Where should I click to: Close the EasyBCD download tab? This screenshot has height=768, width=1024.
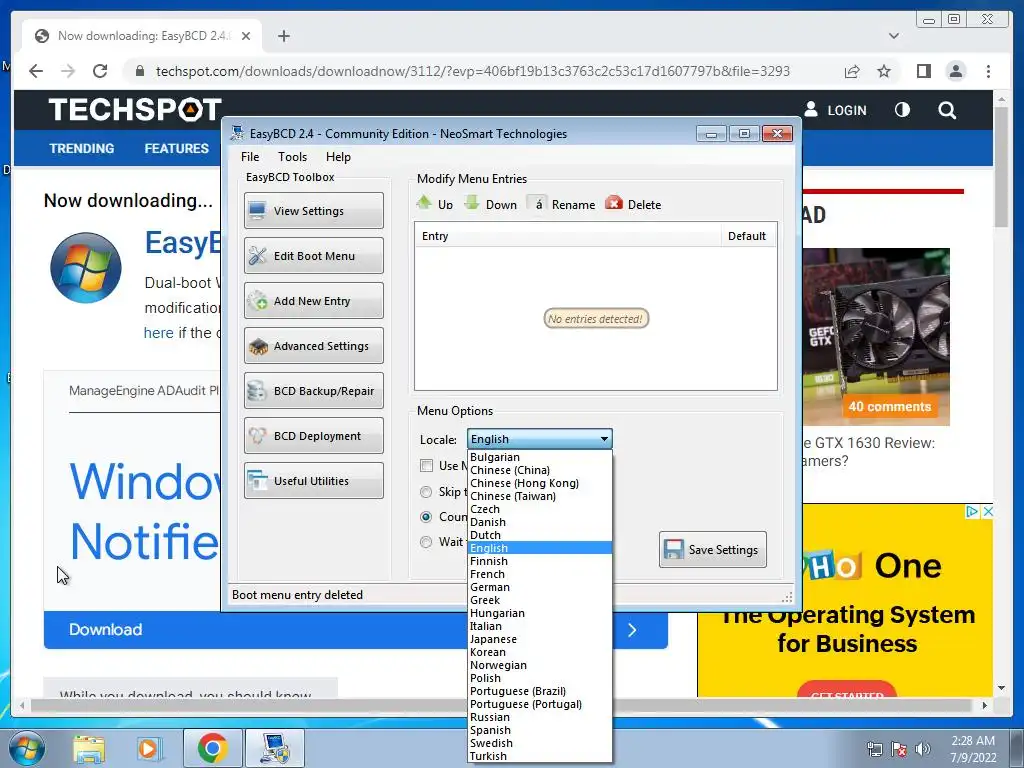coord(246,36)
